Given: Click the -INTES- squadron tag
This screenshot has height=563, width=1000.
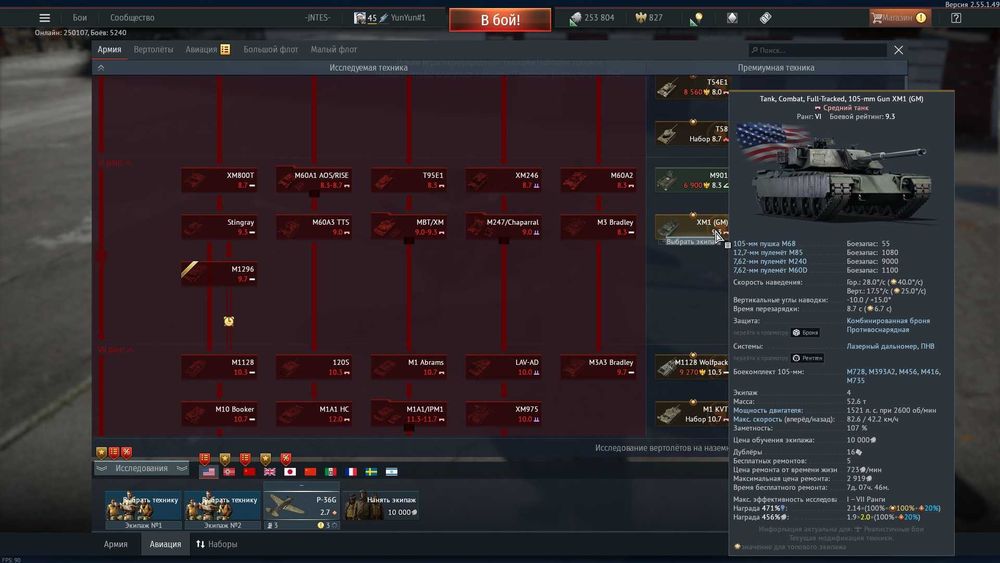Looking at the screenshot, I should pyautogui.click(x=317, y=18).
